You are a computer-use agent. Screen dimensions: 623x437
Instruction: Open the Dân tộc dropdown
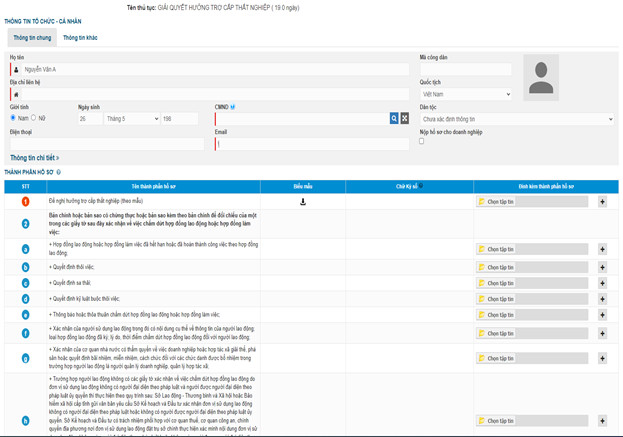tap(517, 119)
